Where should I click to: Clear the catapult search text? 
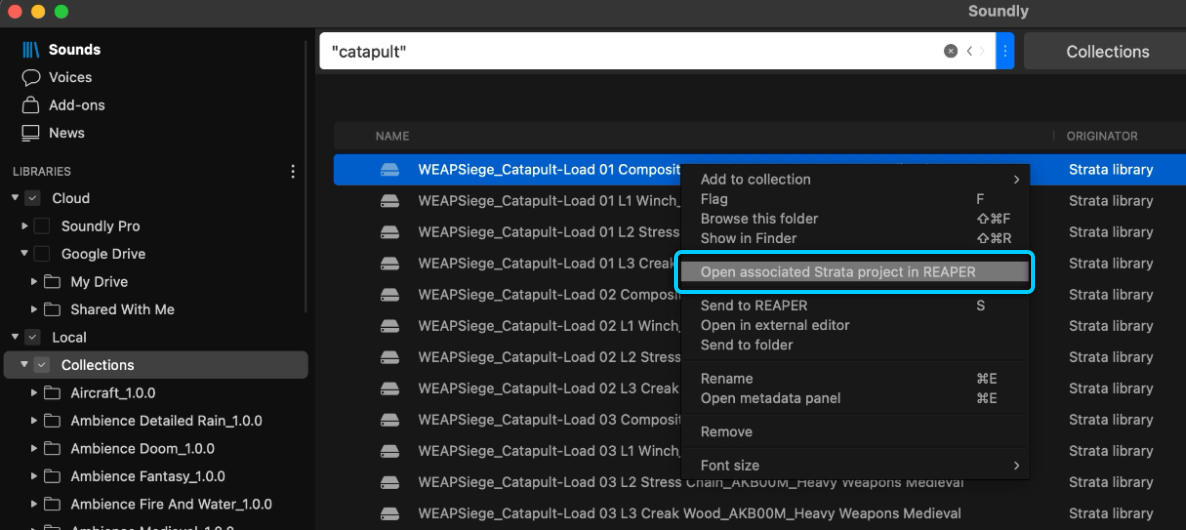pyautogui.click(x=950, y=51)
